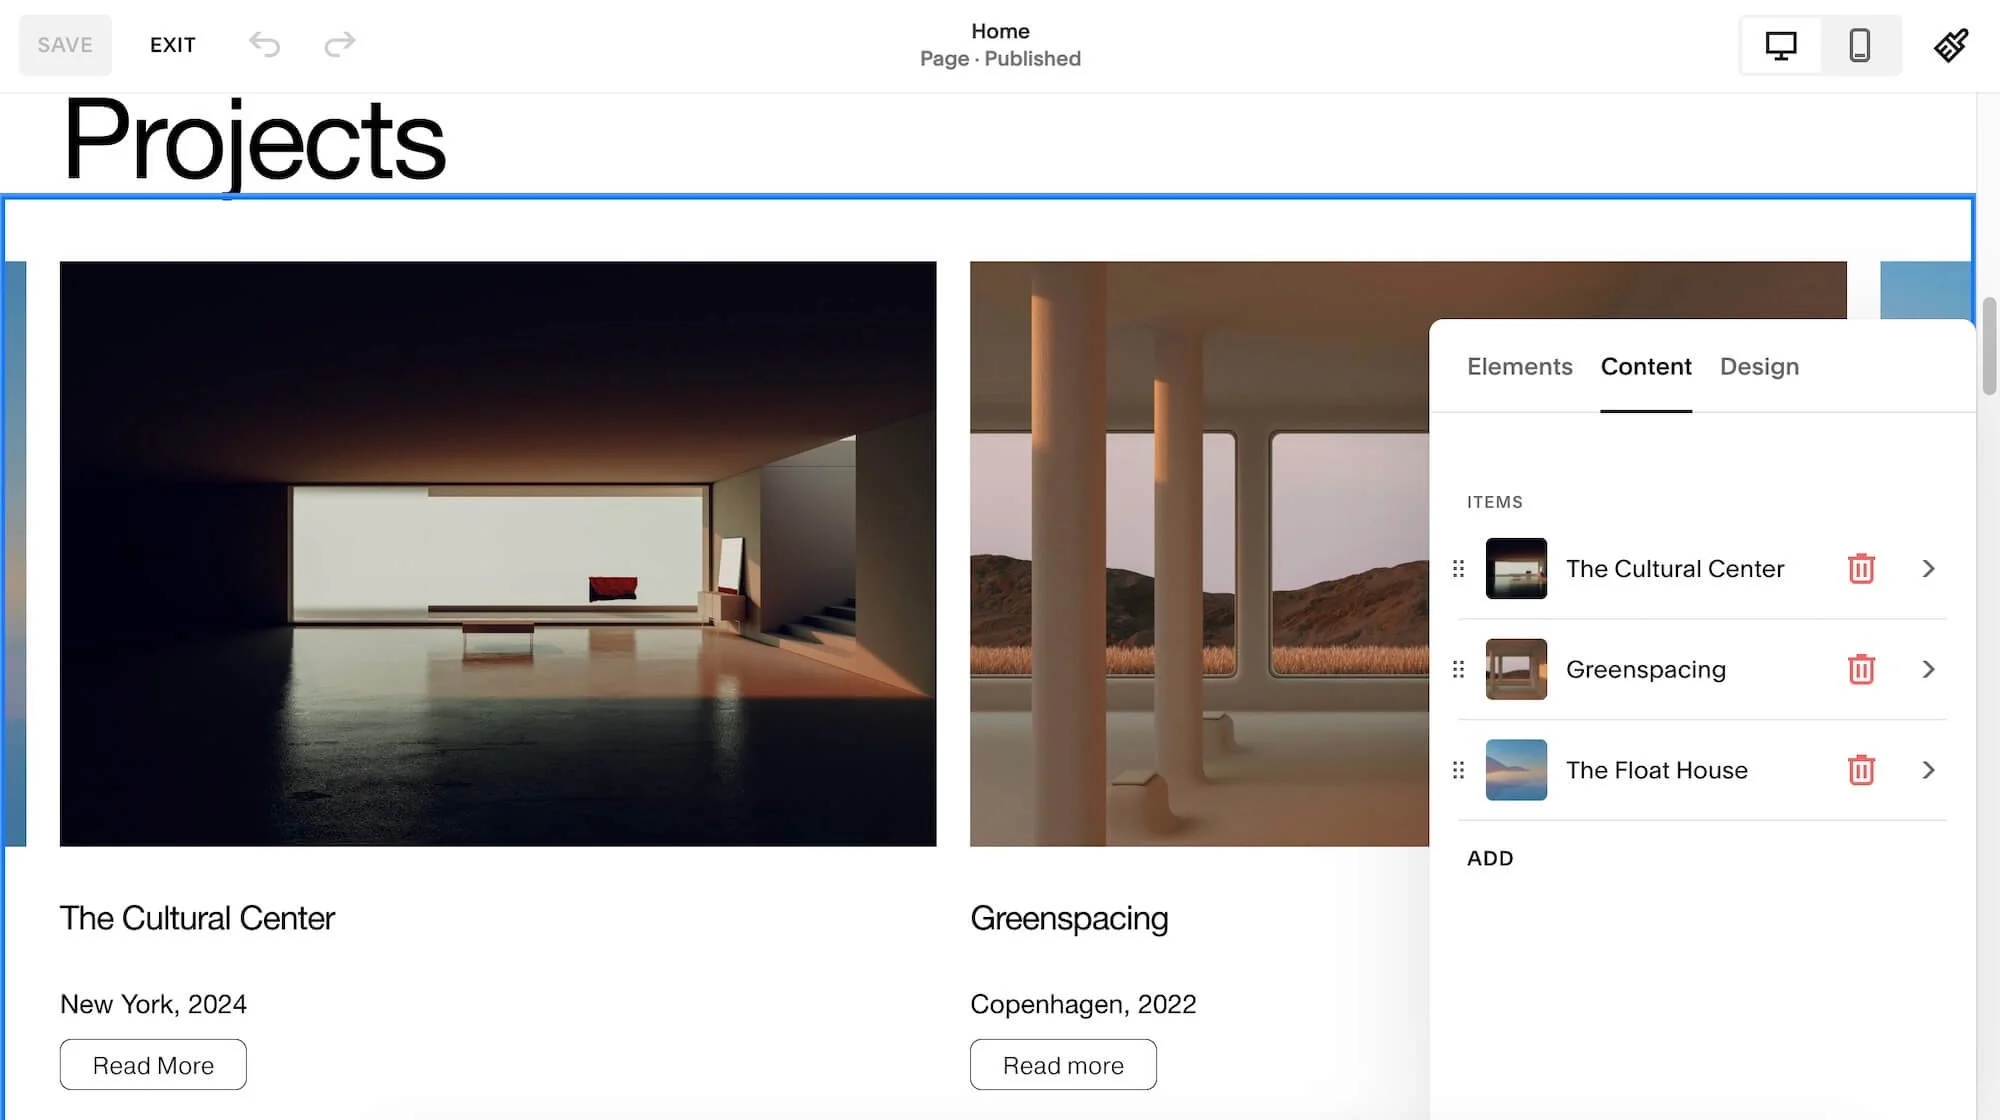This screenshot has width=2000, height=1120.
Task: Expand The Float House item chevron
Action: pos(1928,770)
